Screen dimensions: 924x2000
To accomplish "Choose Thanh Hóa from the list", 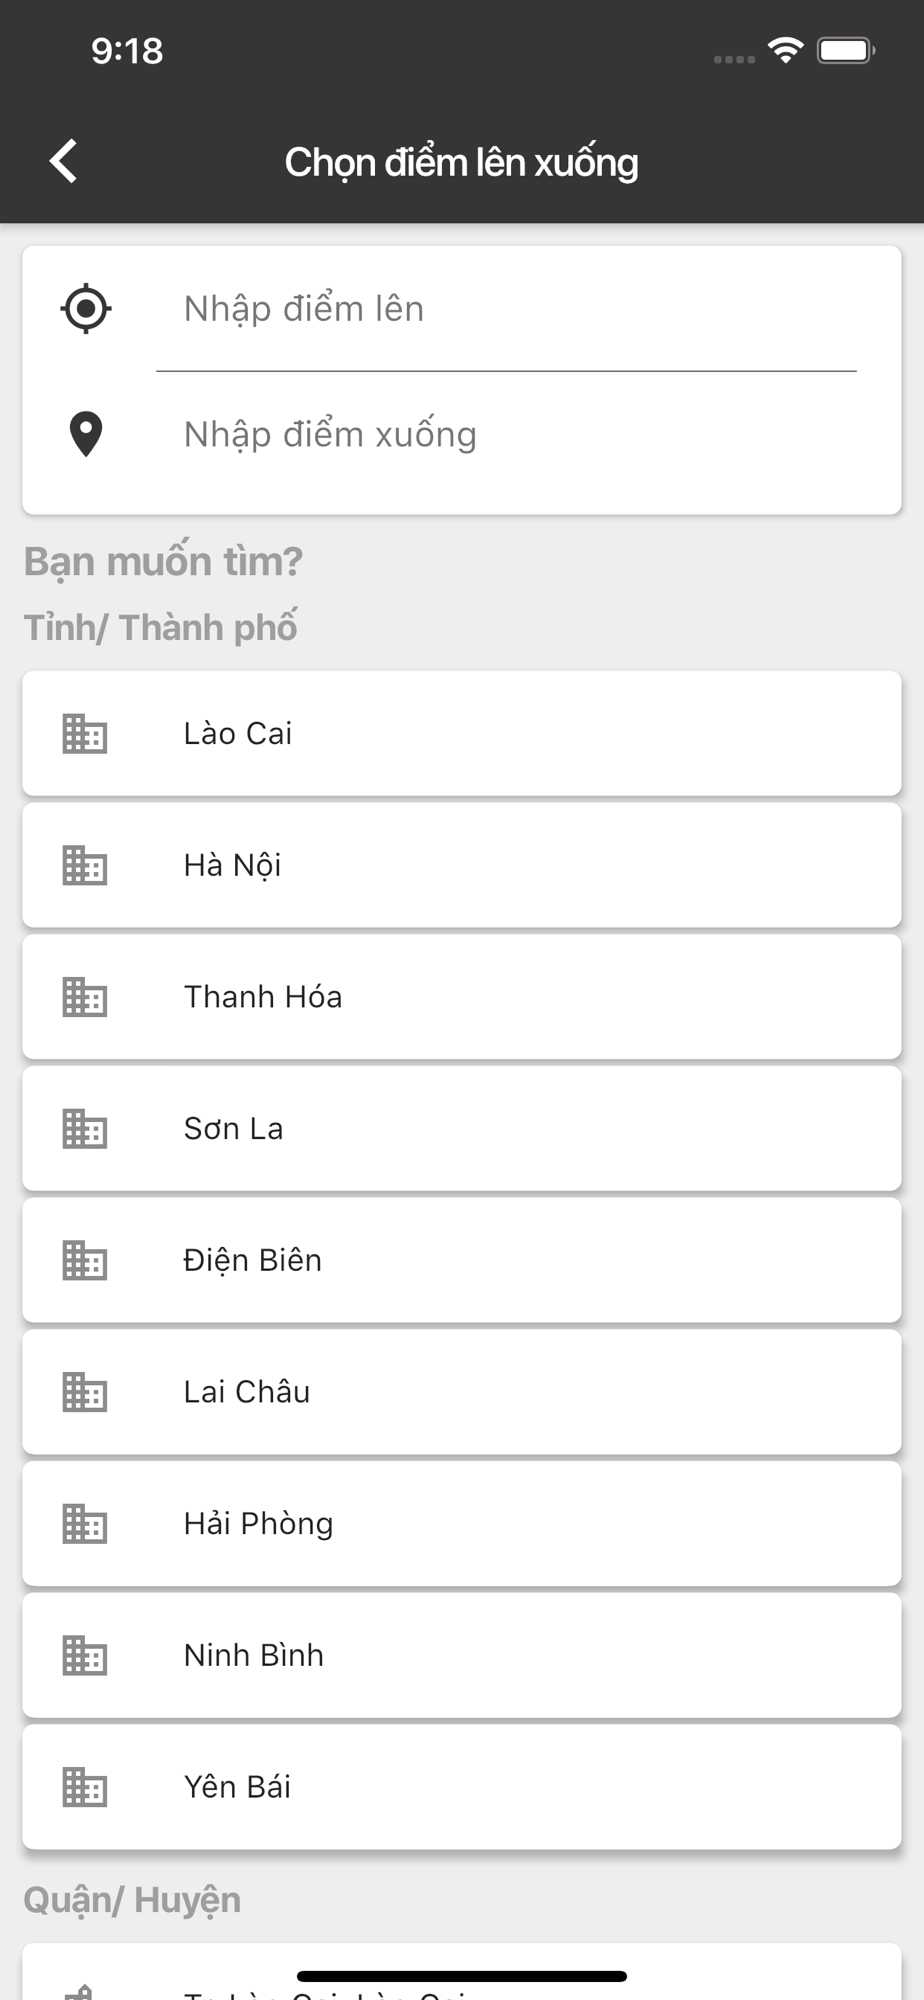I will [462, 997].
